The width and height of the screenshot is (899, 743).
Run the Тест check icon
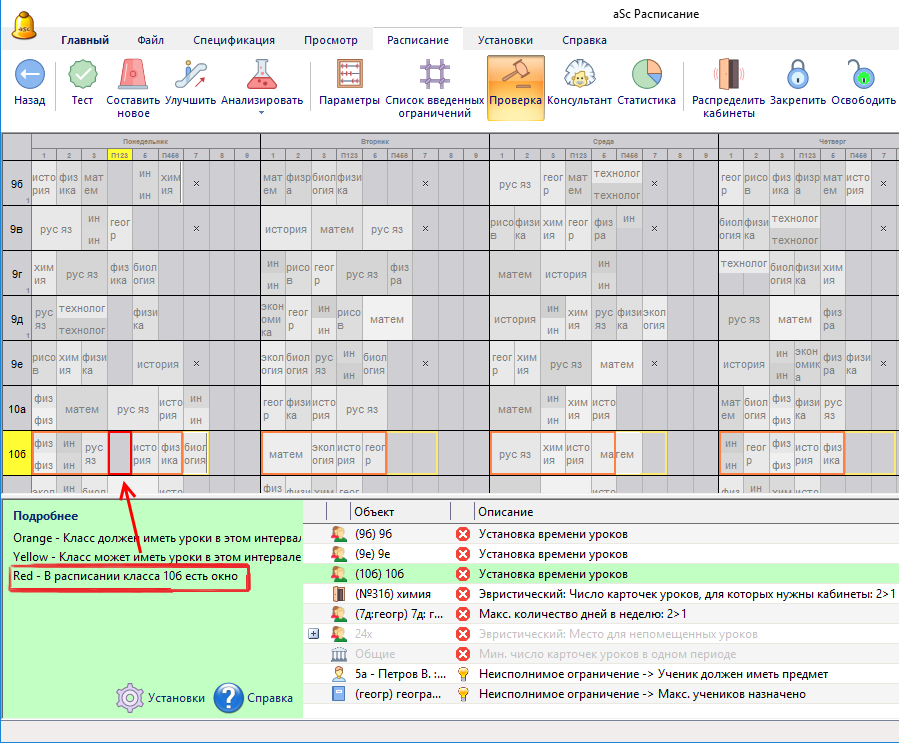[x=82, y=75]
